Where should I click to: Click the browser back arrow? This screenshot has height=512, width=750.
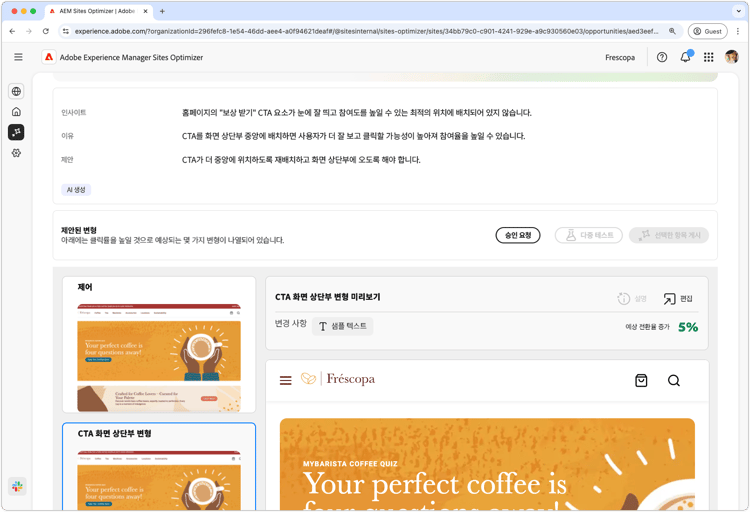point(12,31)
